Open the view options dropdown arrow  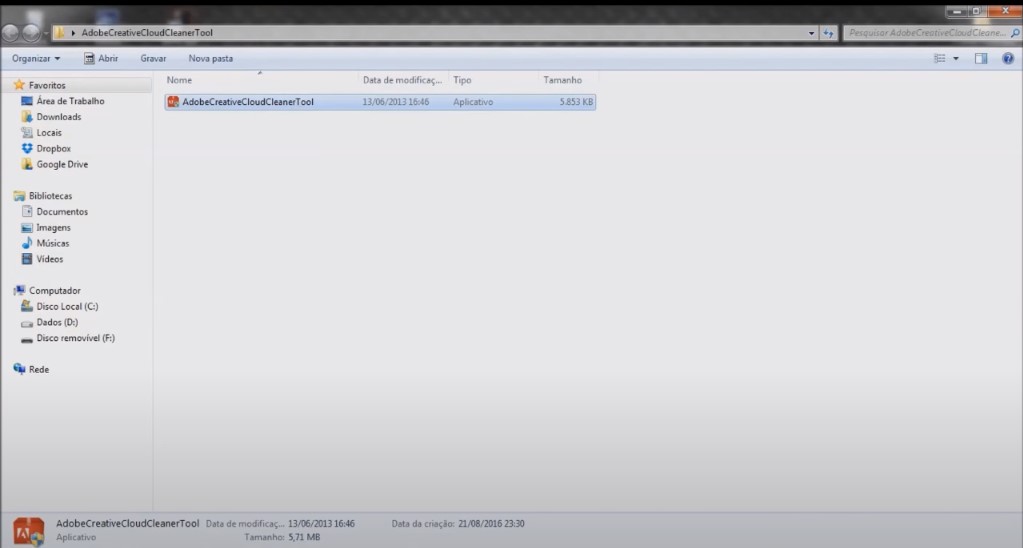956,58
